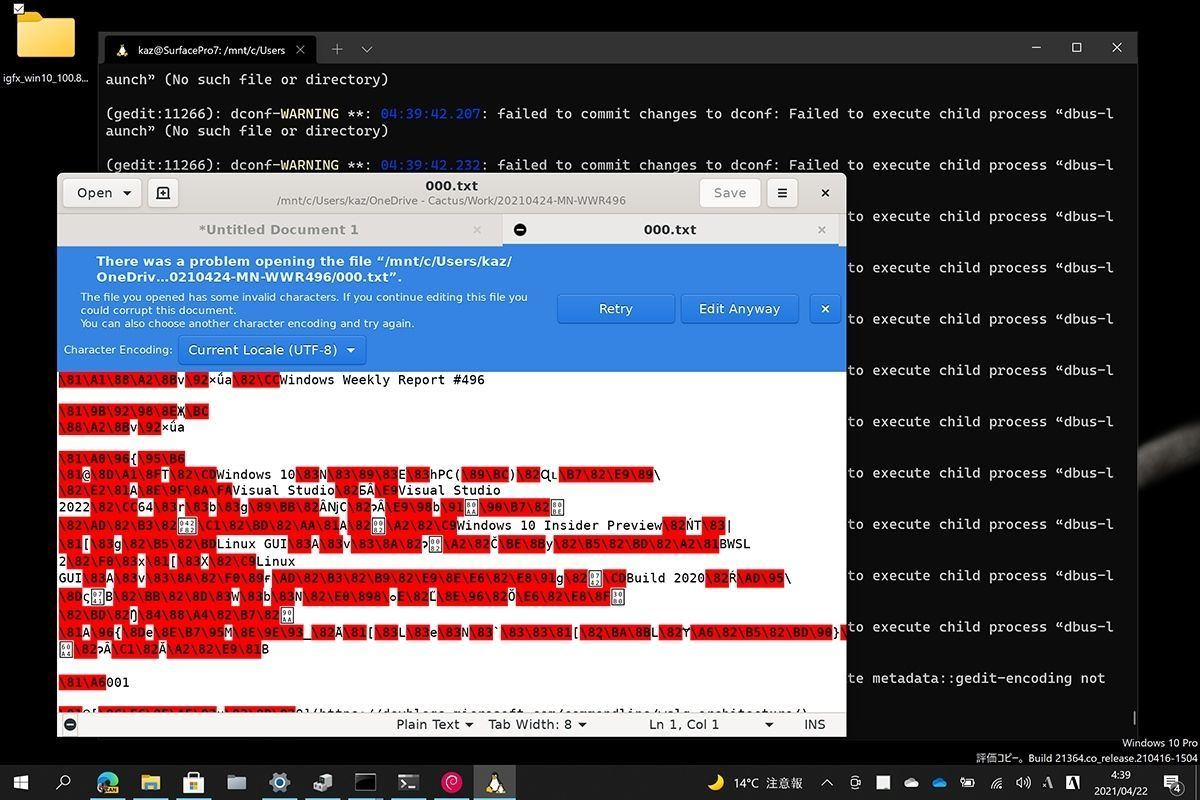Open Windows Search from the taskbar
The height and width of the screenshot is (800, 1200).
click(63, 783)
